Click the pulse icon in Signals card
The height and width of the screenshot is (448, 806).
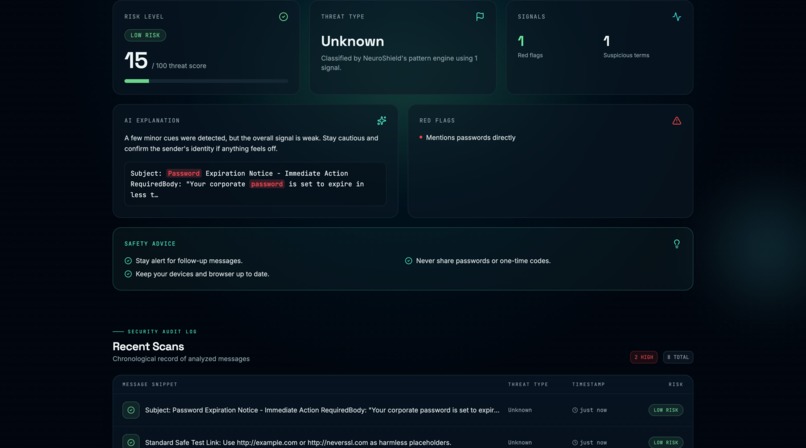(x=676, y=17)
